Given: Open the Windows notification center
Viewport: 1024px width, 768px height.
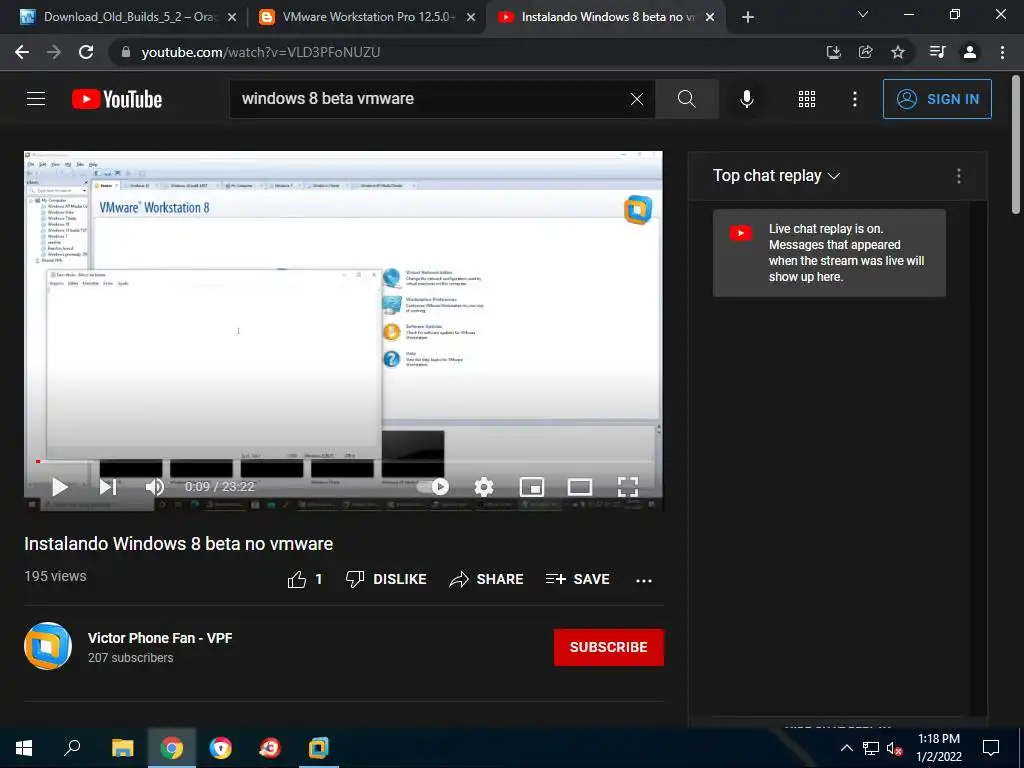Looking at the screenshot, I should click(x=991, y=748).
